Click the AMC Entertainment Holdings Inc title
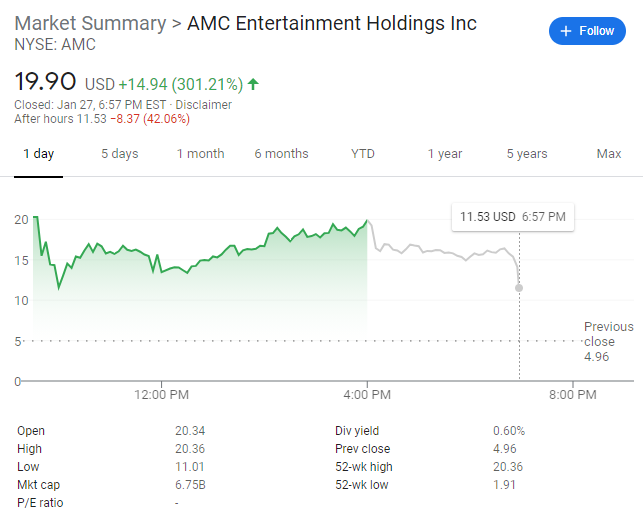Viewport: 643px width, 517px height. click(x=333, y=23)
